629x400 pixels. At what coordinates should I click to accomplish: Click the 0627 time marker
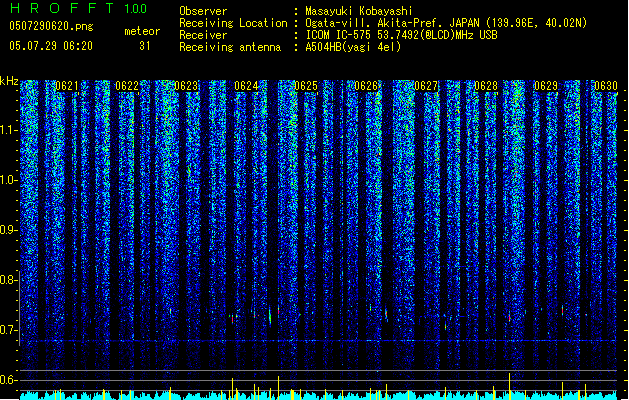(x=426, y=86)
